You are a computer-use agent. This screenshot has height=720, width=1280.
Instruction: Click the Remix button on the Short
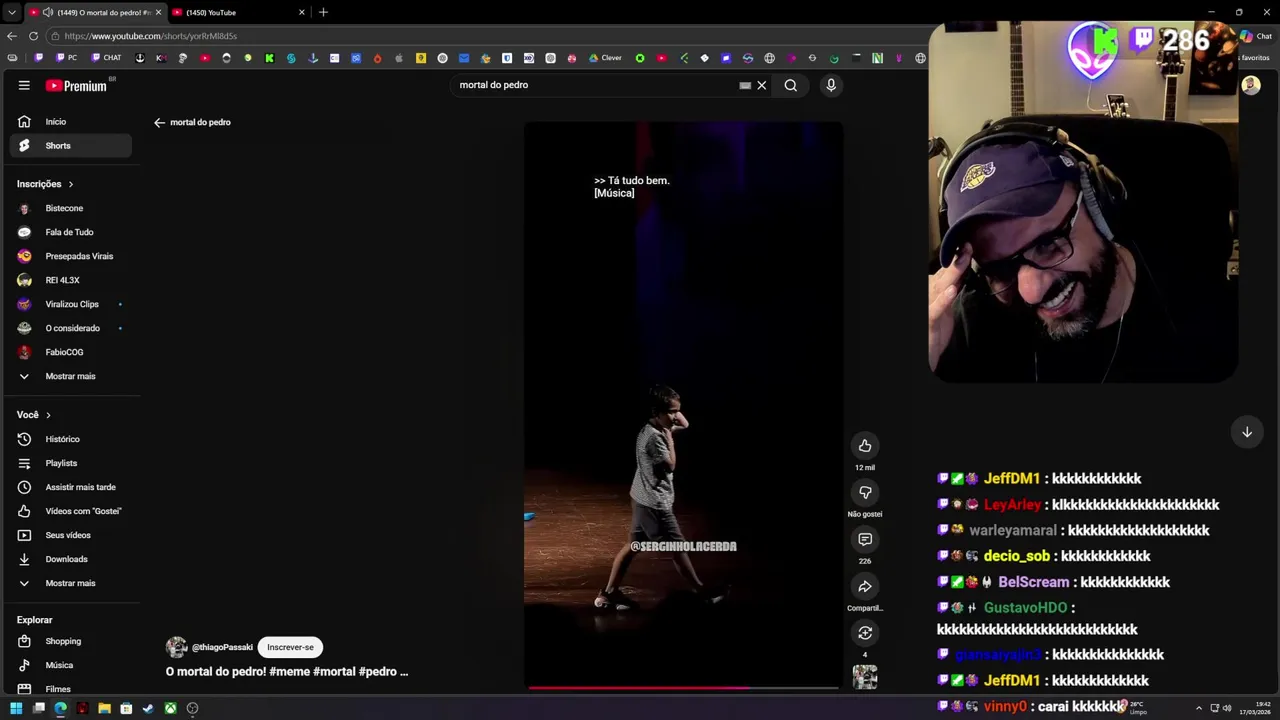coord(865,633)
